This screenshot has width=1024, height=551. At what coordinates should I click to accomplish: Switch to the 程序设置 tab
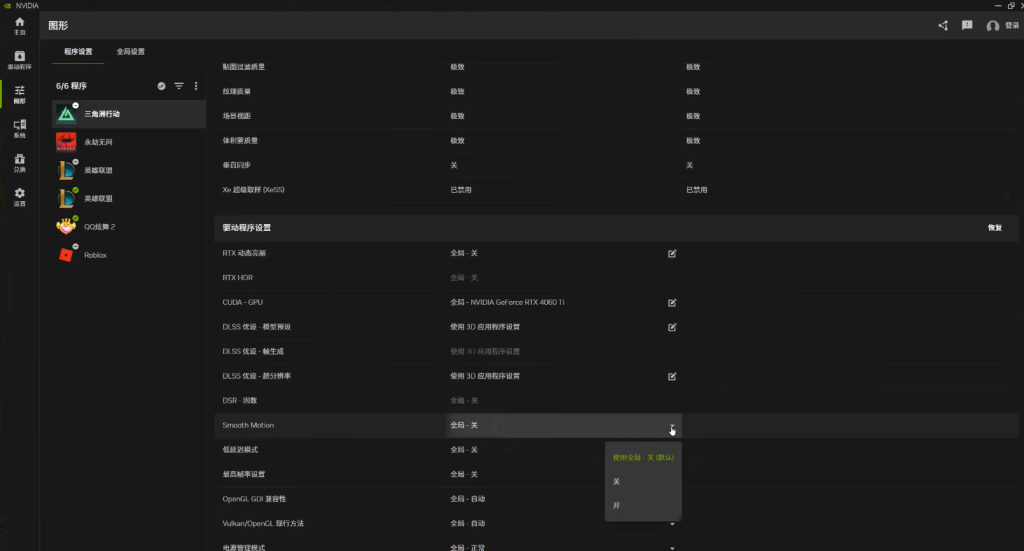(78, 52)
